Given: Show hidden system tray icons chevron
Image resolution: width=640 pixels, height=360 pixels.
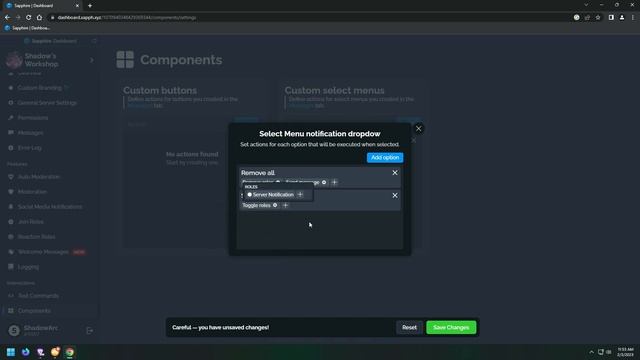Looking at the screenshot, I should [591, 352].
